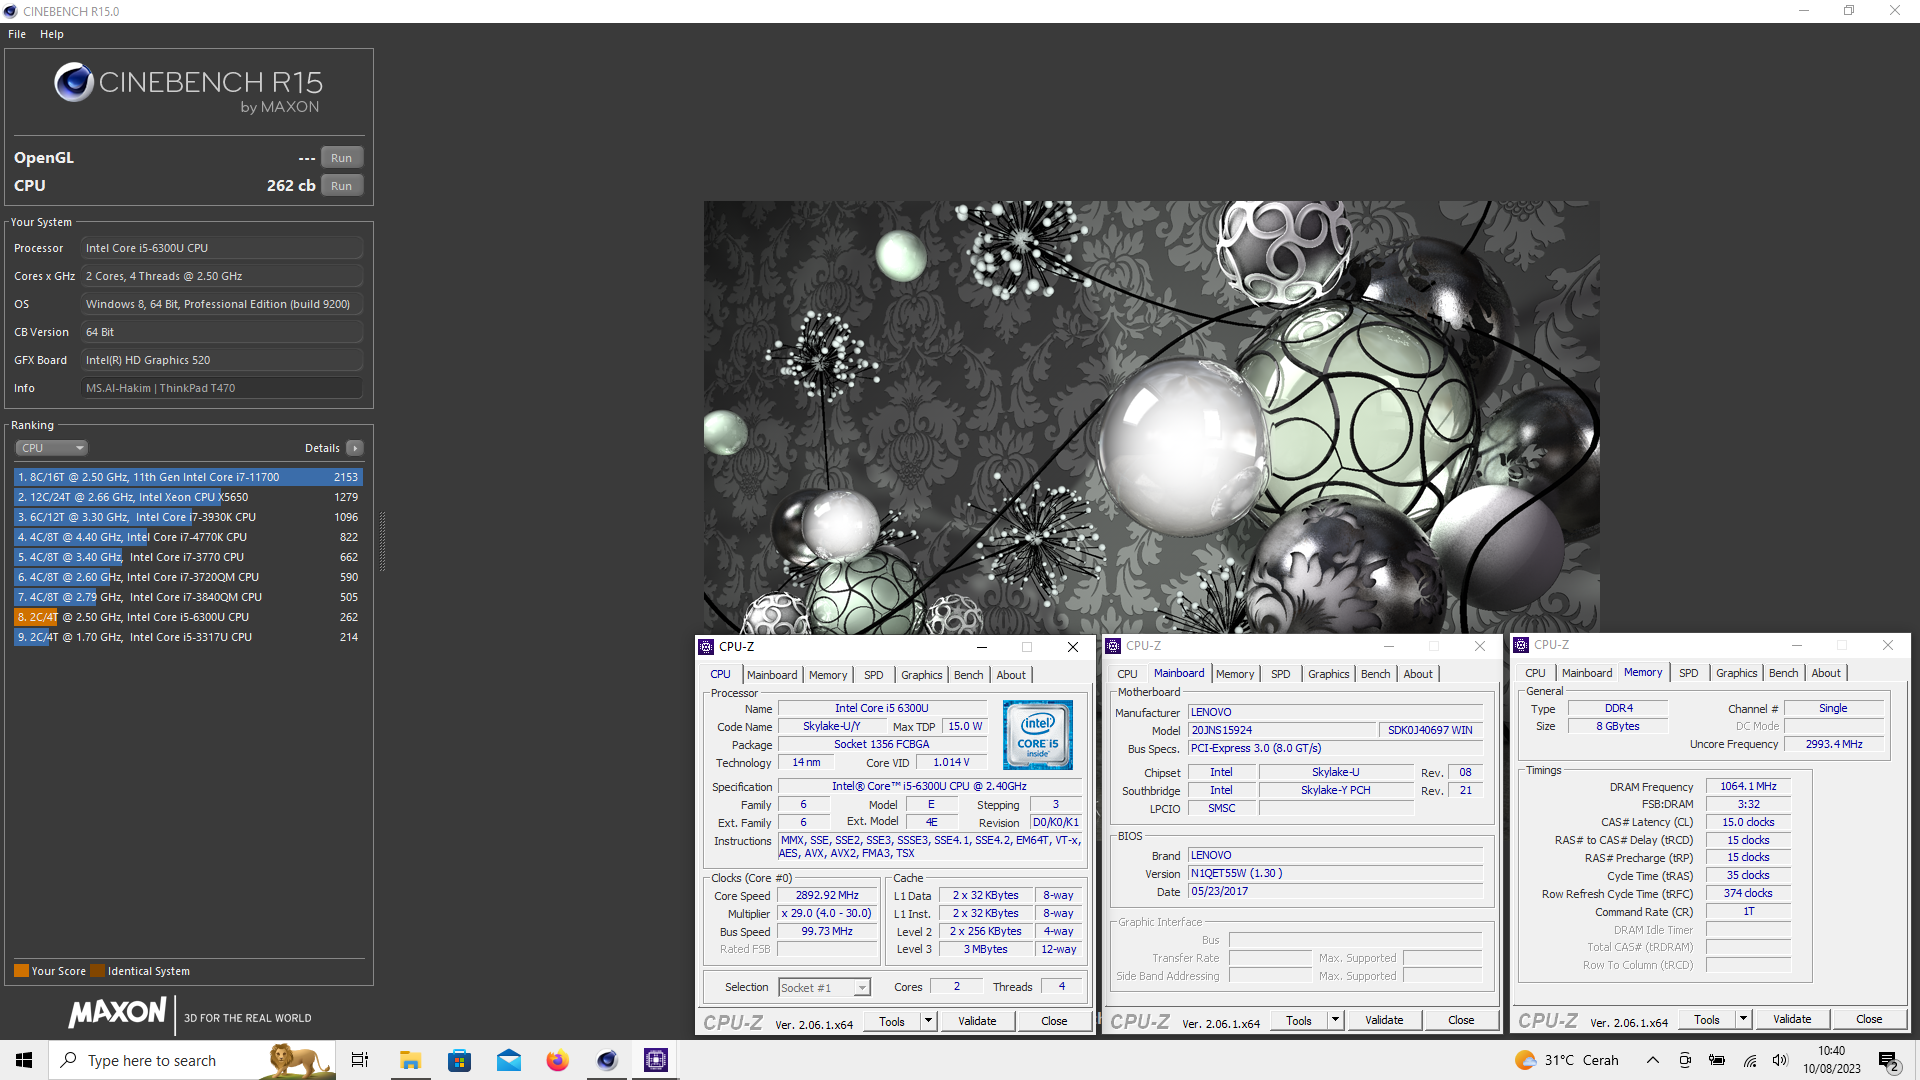
Task: Click CPU-Z icon in first window title bar
Action: tap(706, 647)
